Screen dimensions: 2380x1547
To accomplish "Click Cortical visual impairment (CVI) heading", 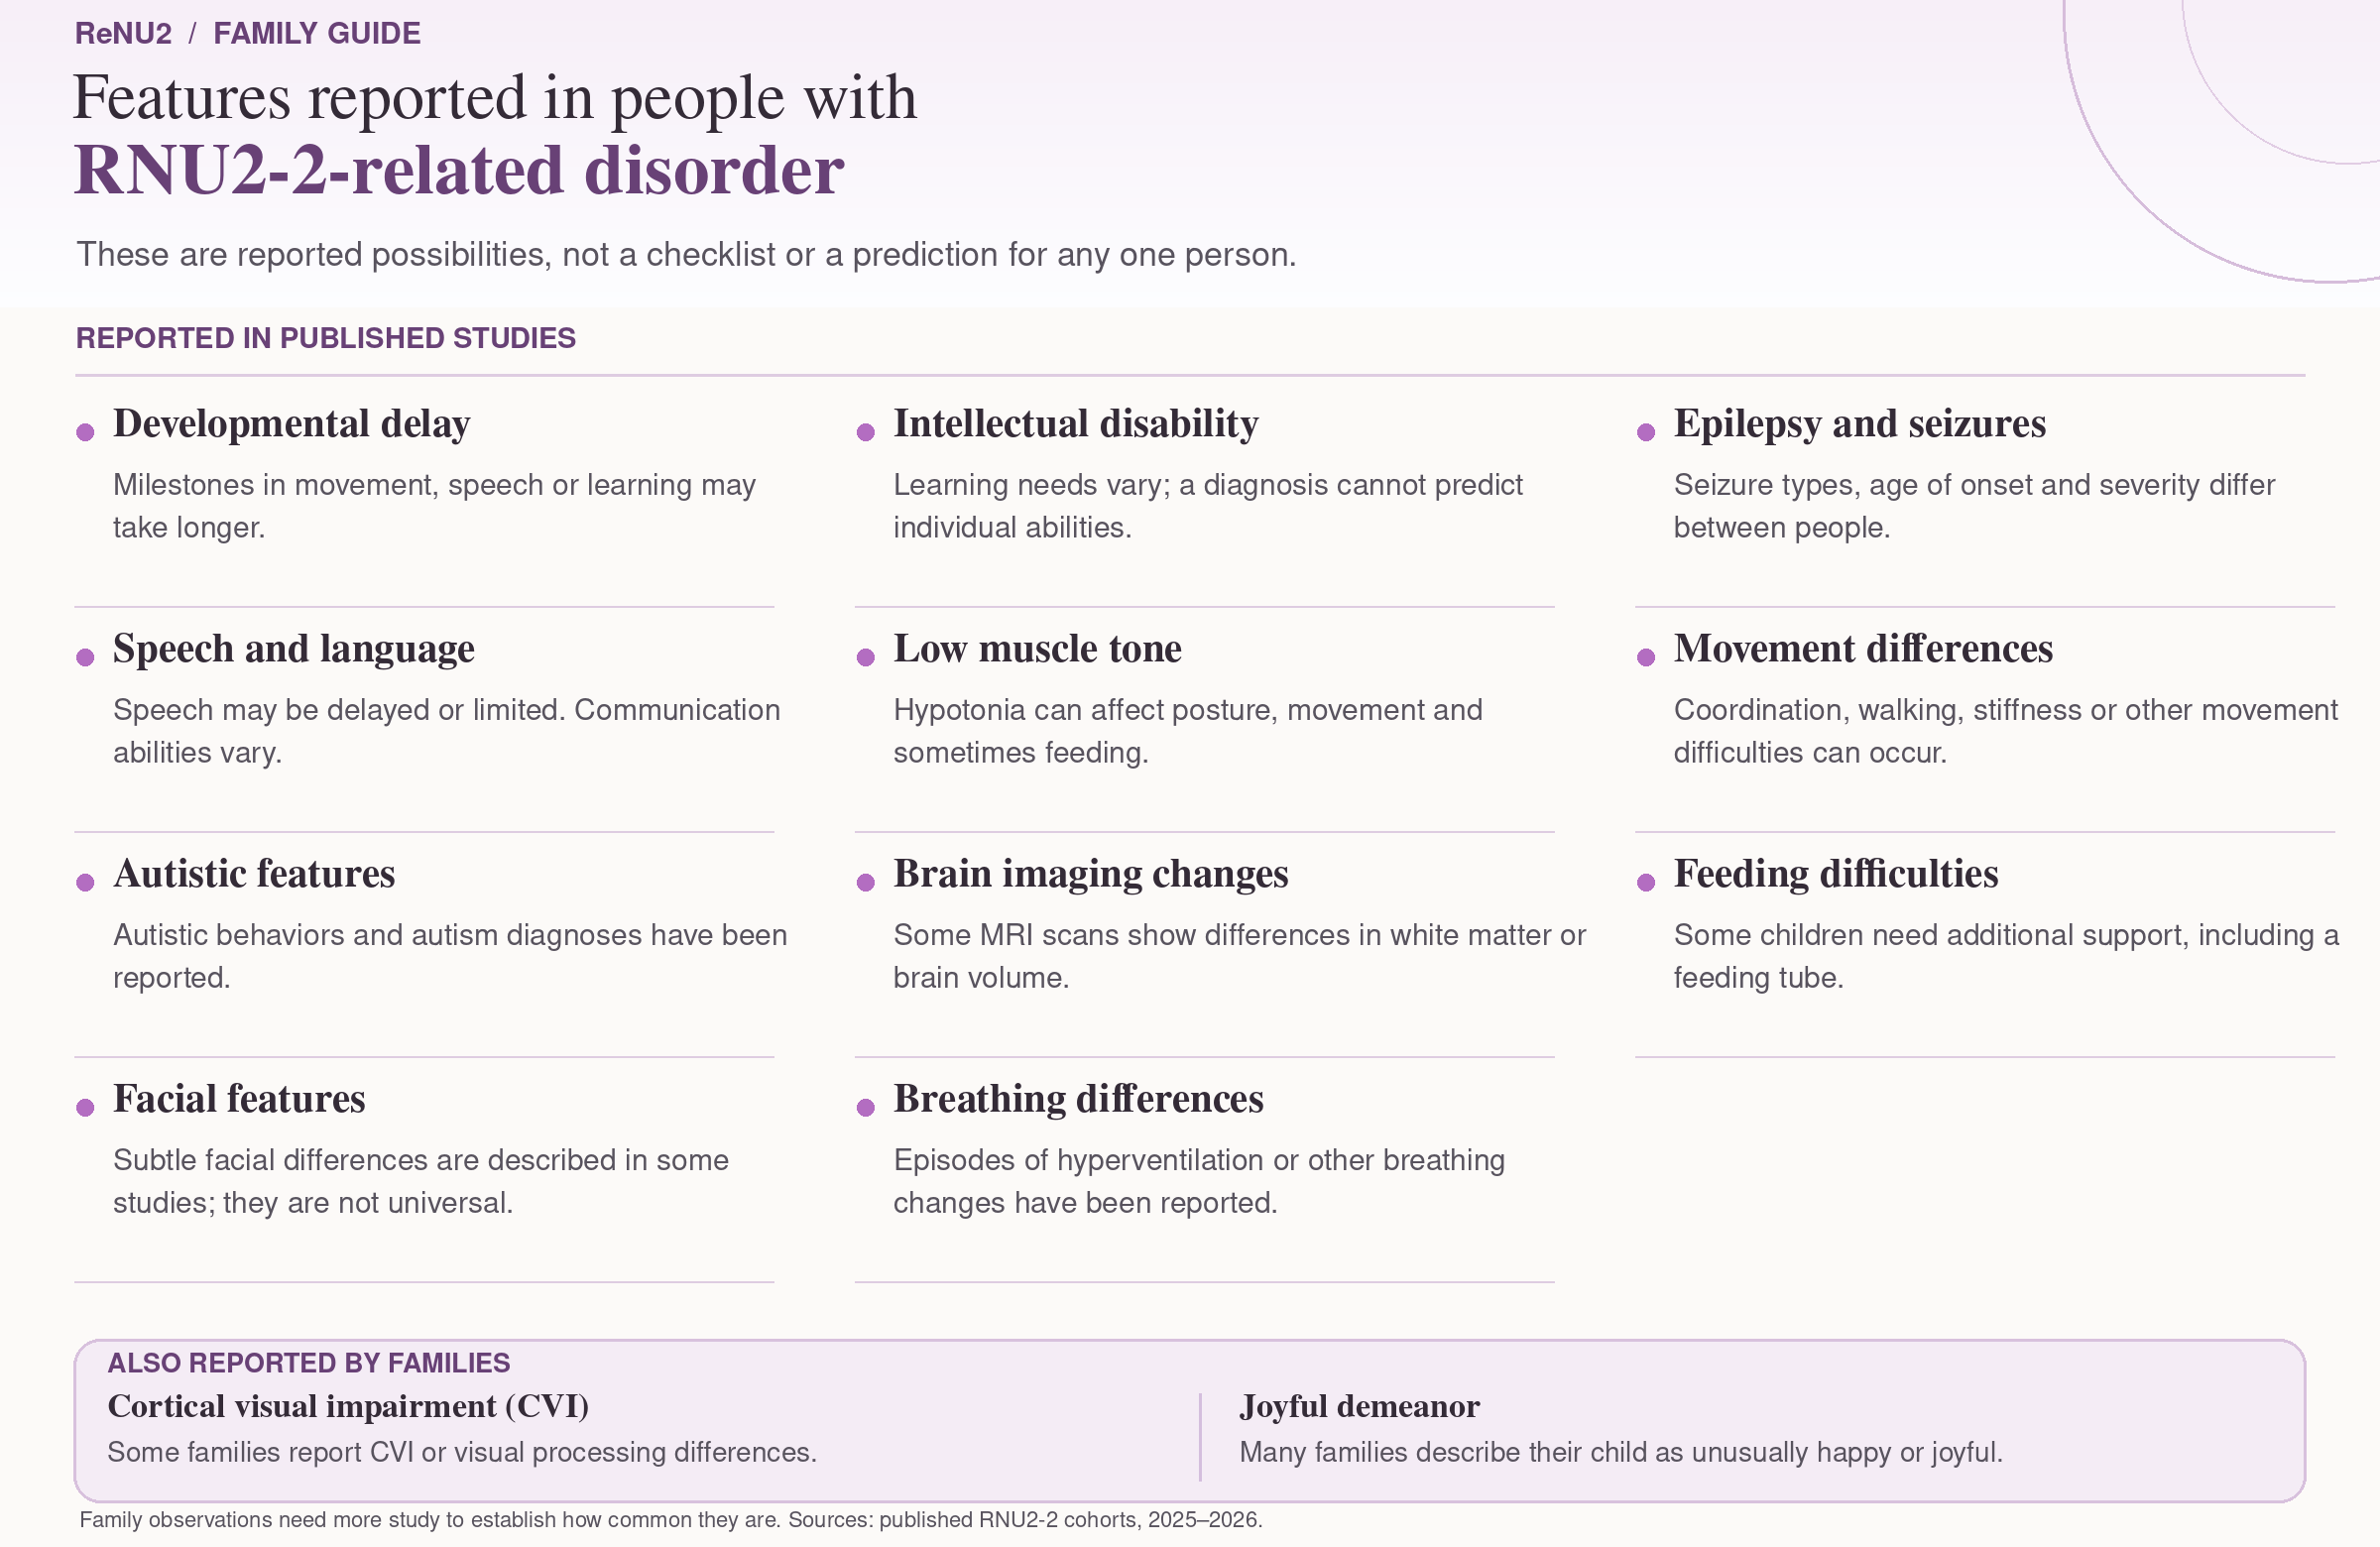I will point(348,1407).
